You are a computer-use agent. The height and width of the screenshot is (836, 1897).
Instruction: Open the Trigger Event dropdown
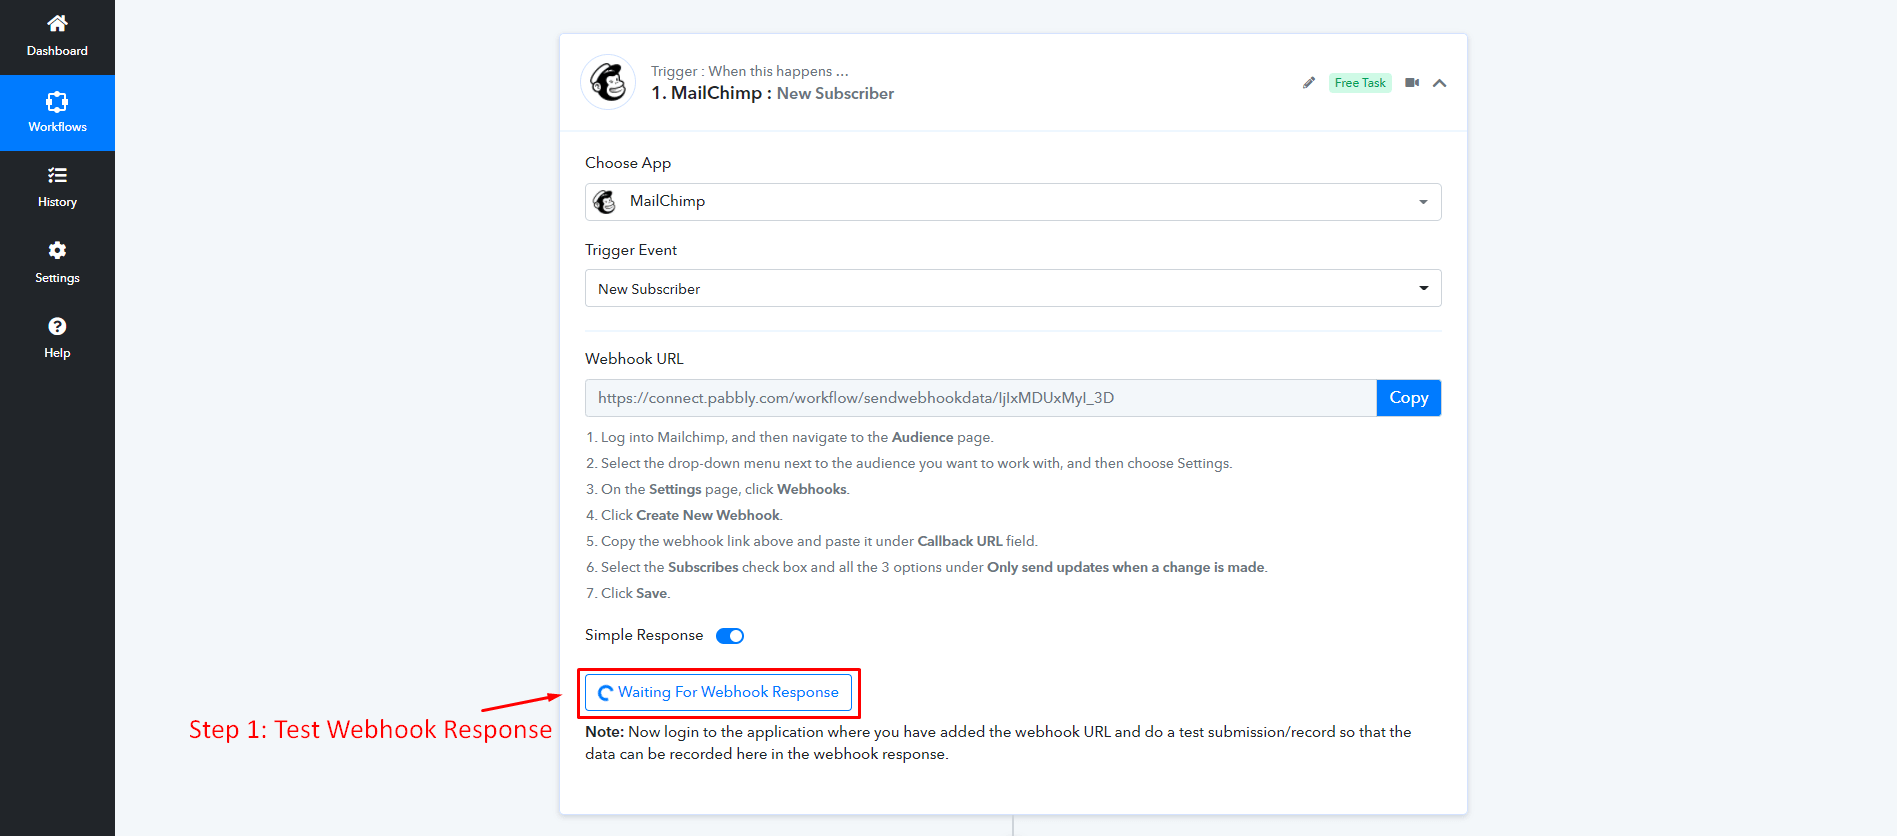click(x=1012, y=289)
